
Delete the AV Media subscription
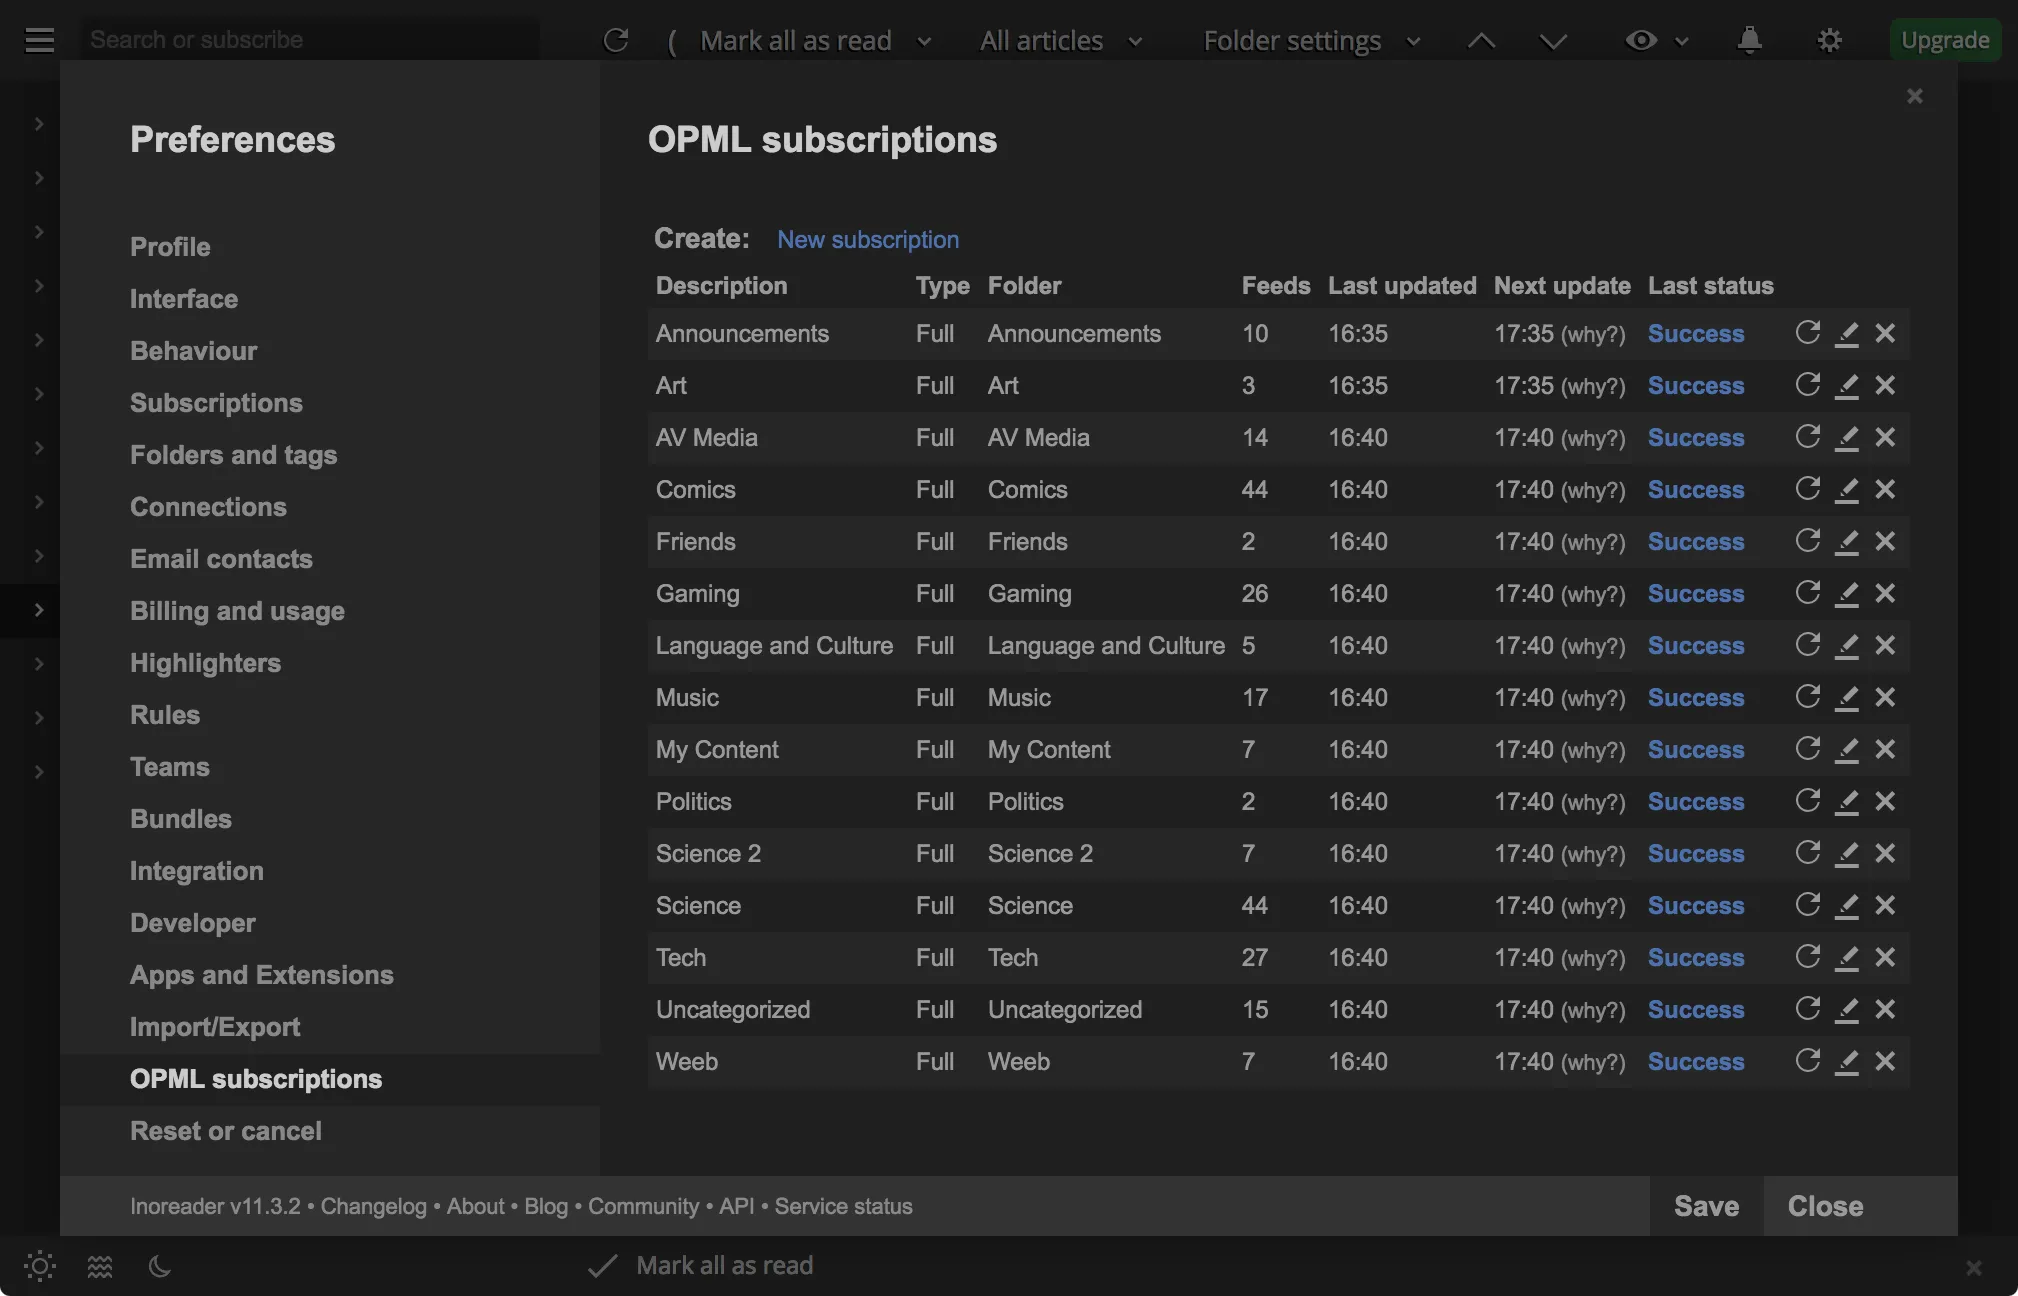[x=1885, y=437]
